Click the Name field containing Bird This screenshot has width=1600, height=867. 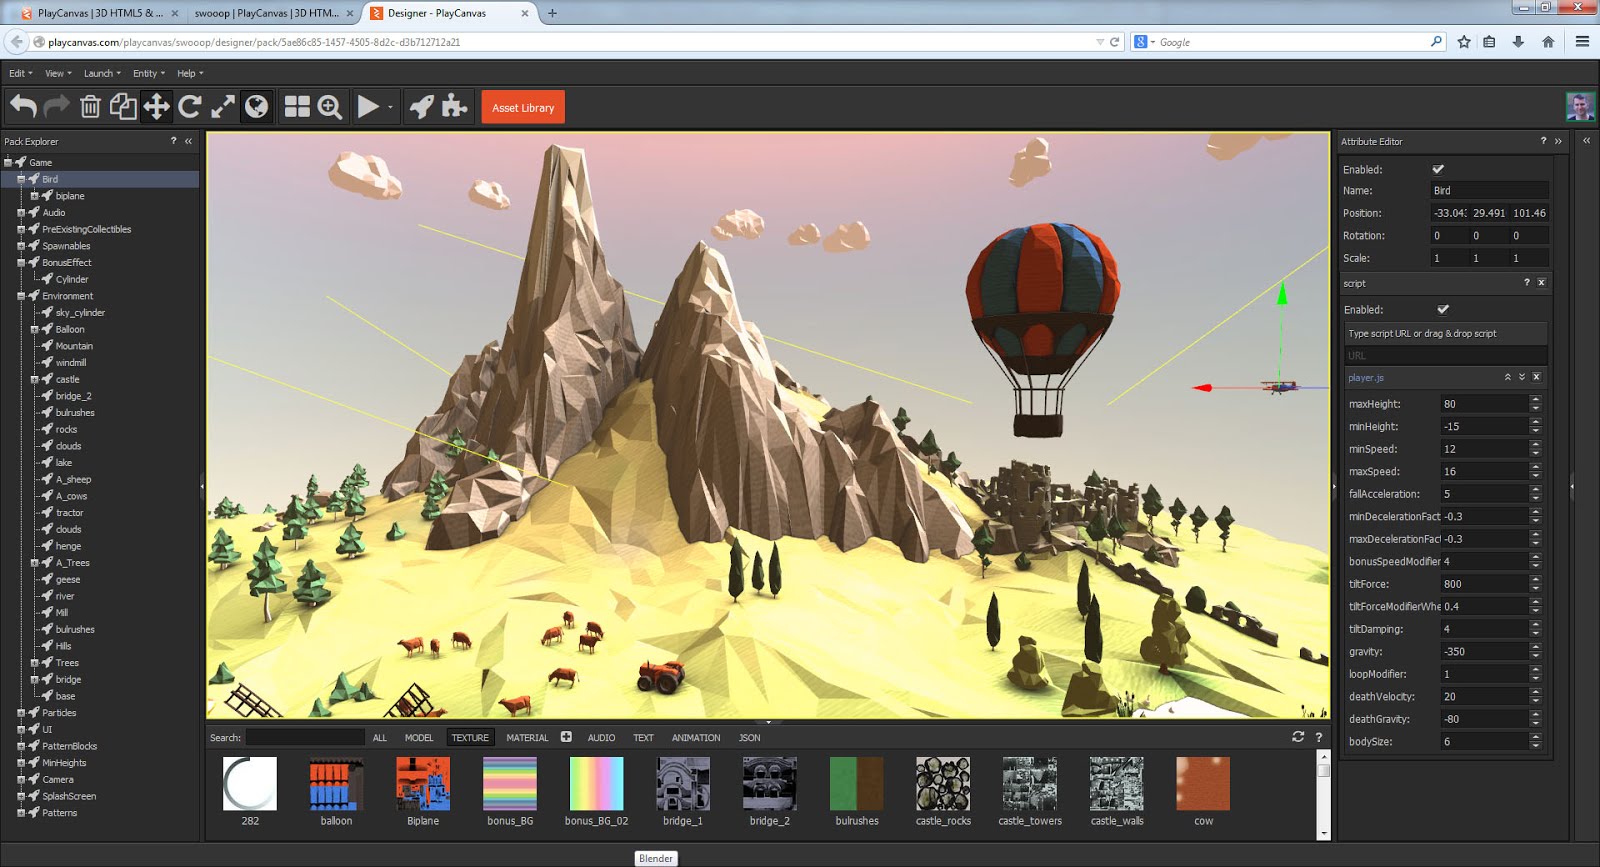[1489, 190]
